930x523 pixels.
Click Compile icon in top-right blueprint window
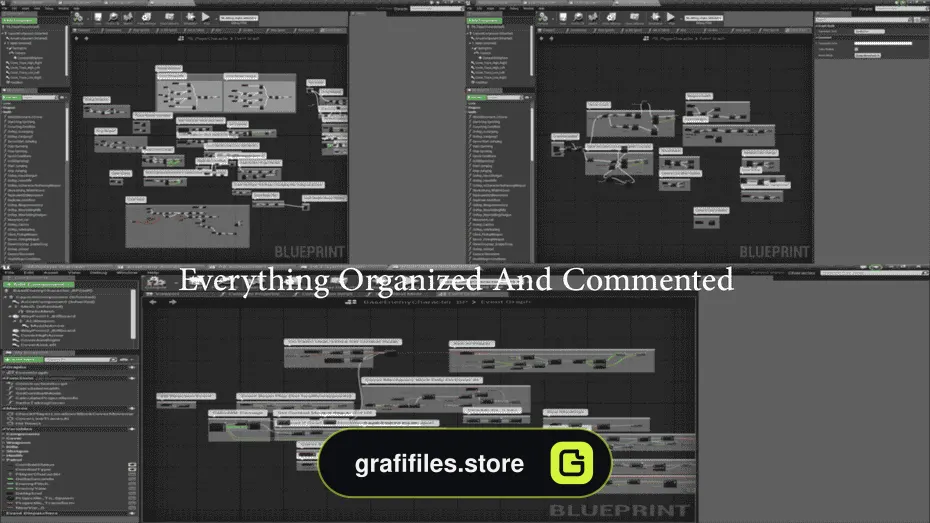543,18
